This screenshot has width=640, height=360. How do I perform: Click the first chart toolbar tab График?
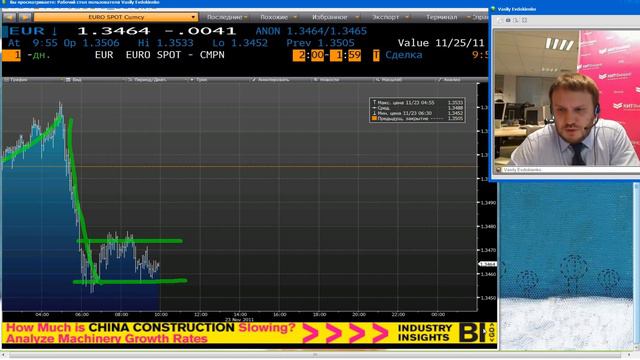click(16, 80)
